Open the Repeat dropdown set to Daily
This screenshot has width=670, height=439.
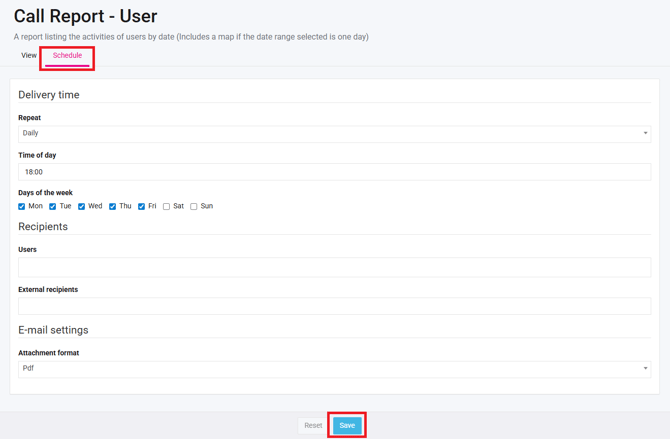coord(334,133)
